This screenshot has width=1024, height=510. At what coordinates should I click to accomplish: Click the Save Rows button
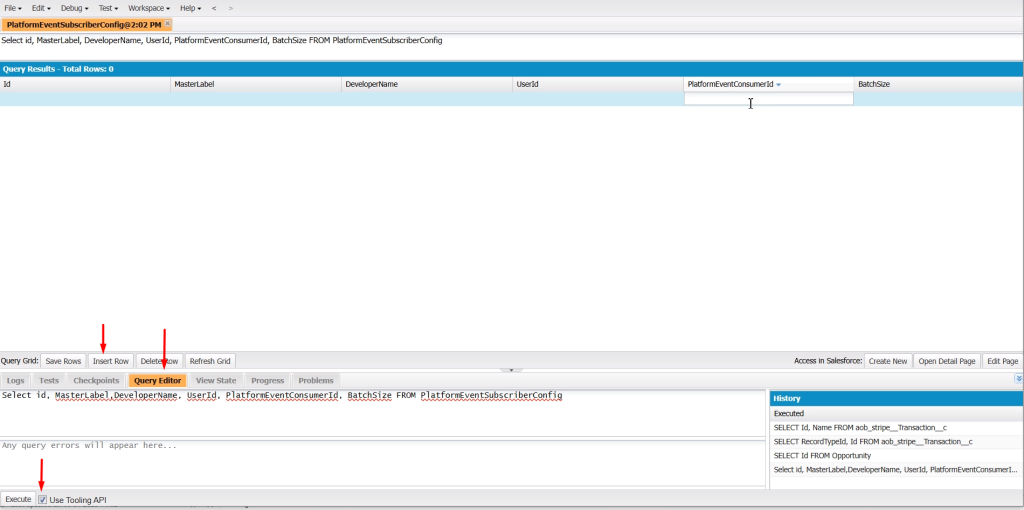63,361
